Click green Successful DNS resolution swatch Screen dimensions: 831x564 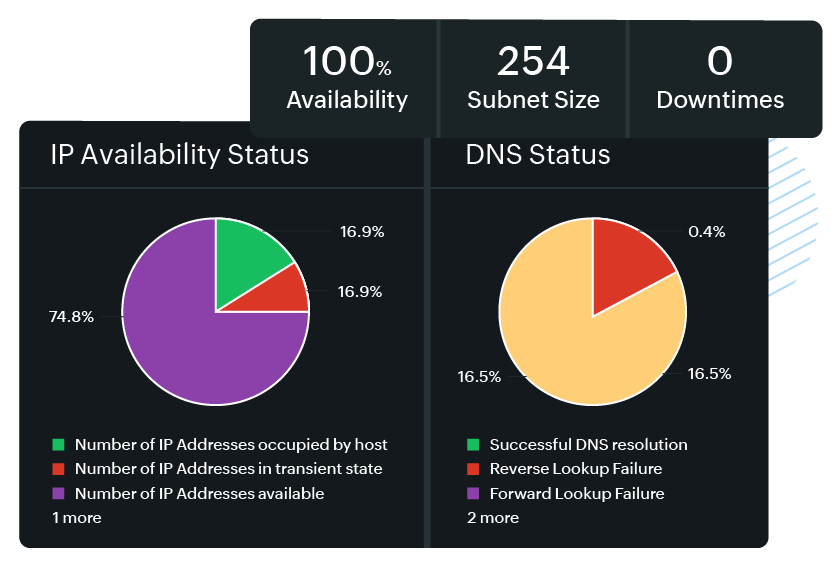click(473, 444)
